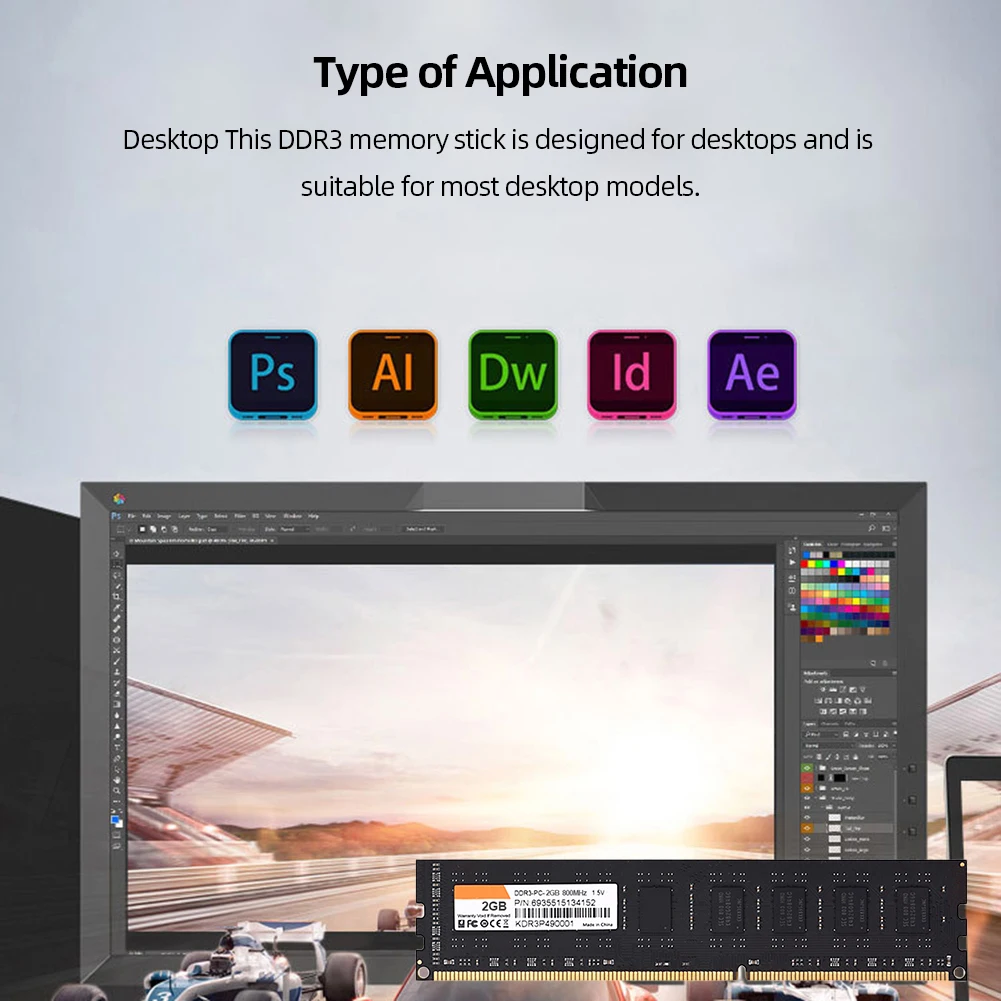Image resolution: width=1001 pixels, height=1001 pixels.
Task: Open the Filter menu
Action: click(240, 516)
